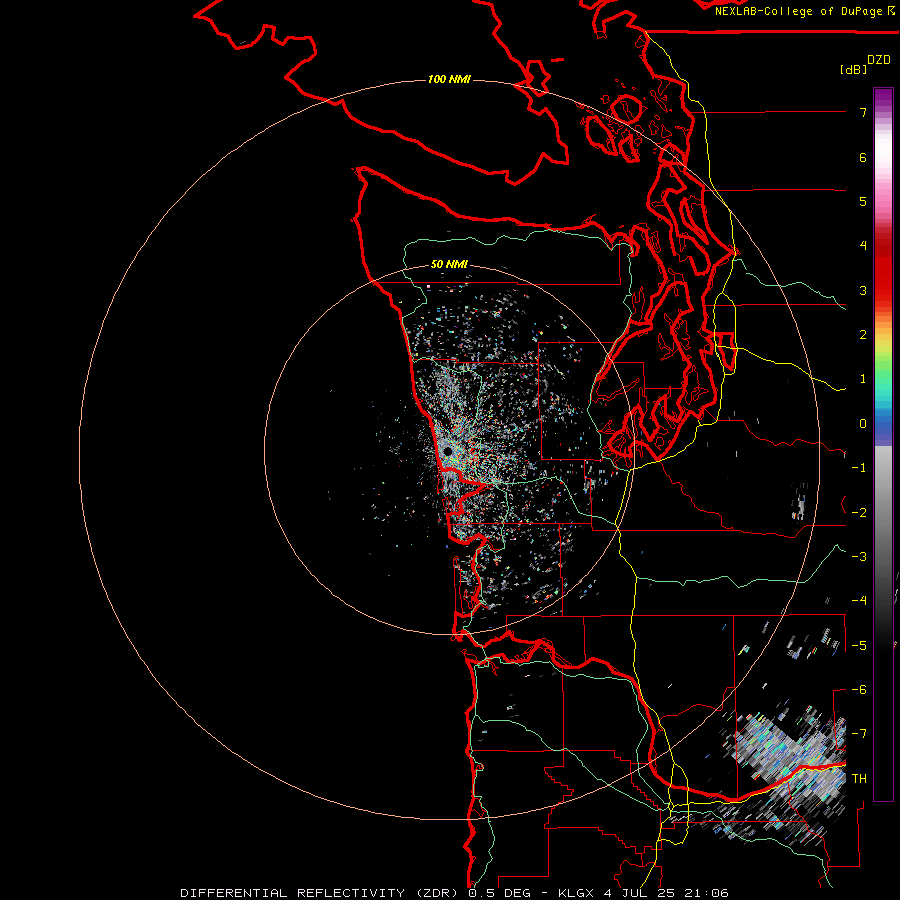Screen dimensions: 900x900
Task: Click the 50 NMI range ring label
Action: [449, 265]
